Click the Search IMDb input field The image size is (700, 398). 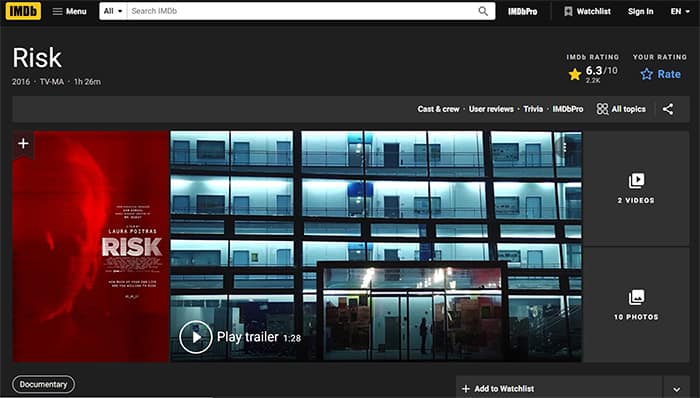pyautogui.click(x=302, y=11)
